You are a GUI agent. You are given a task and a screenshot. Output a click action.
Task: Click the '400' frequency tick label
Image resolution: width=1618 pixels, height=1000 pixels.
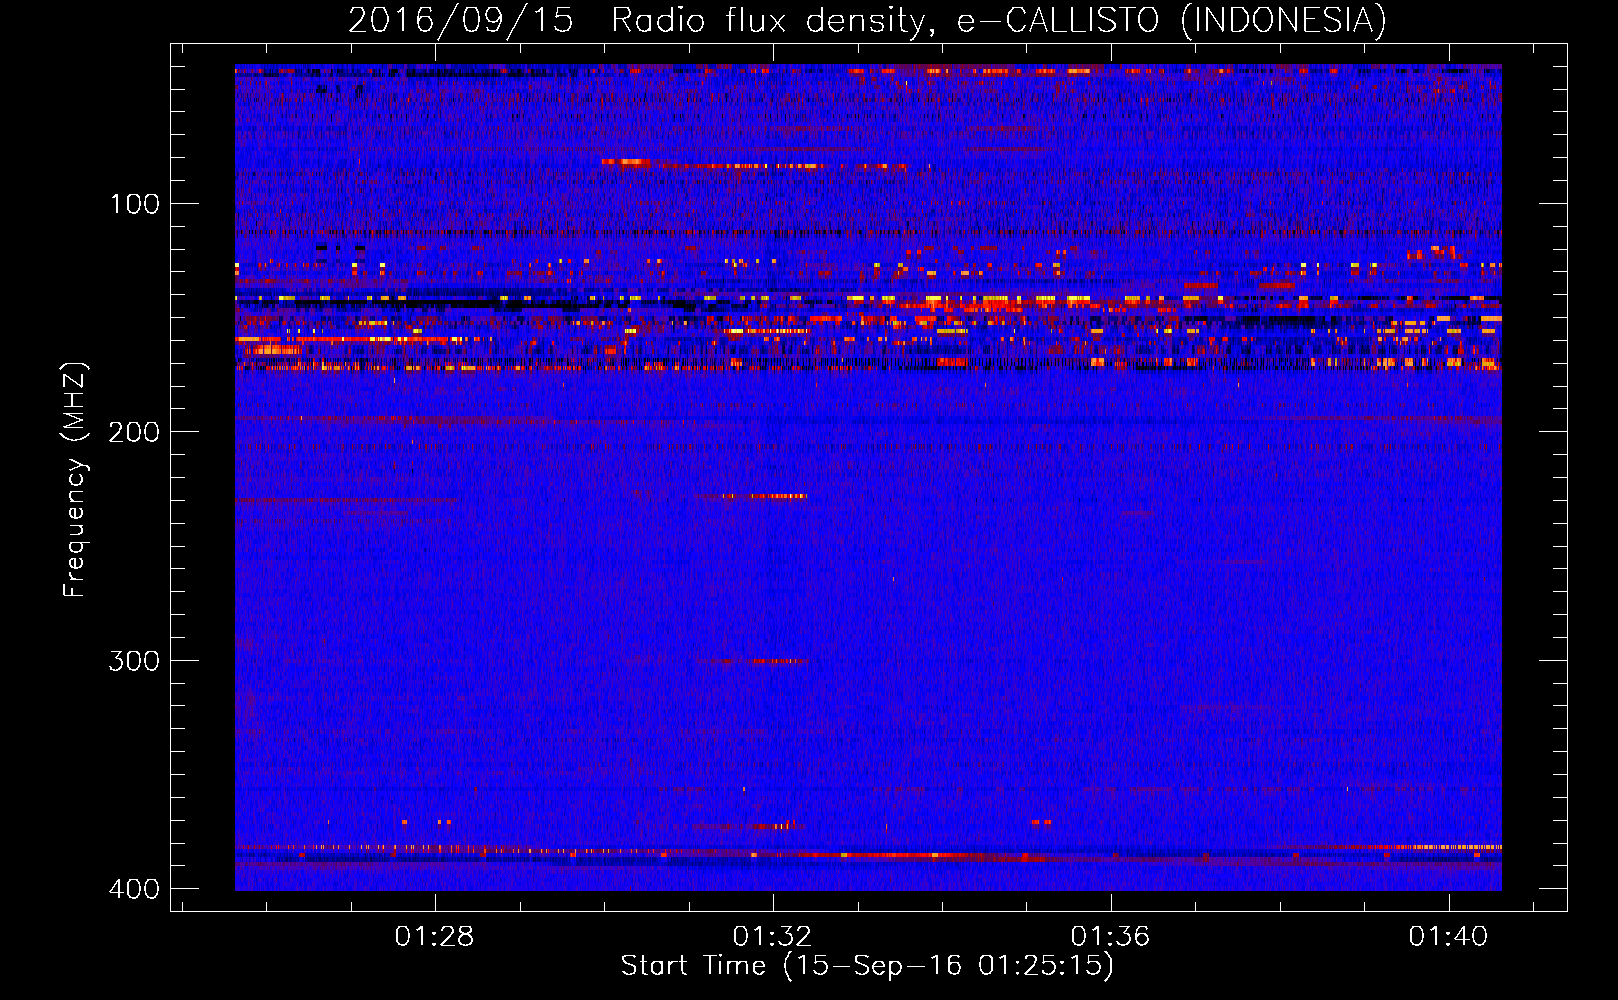coord(134,889)
